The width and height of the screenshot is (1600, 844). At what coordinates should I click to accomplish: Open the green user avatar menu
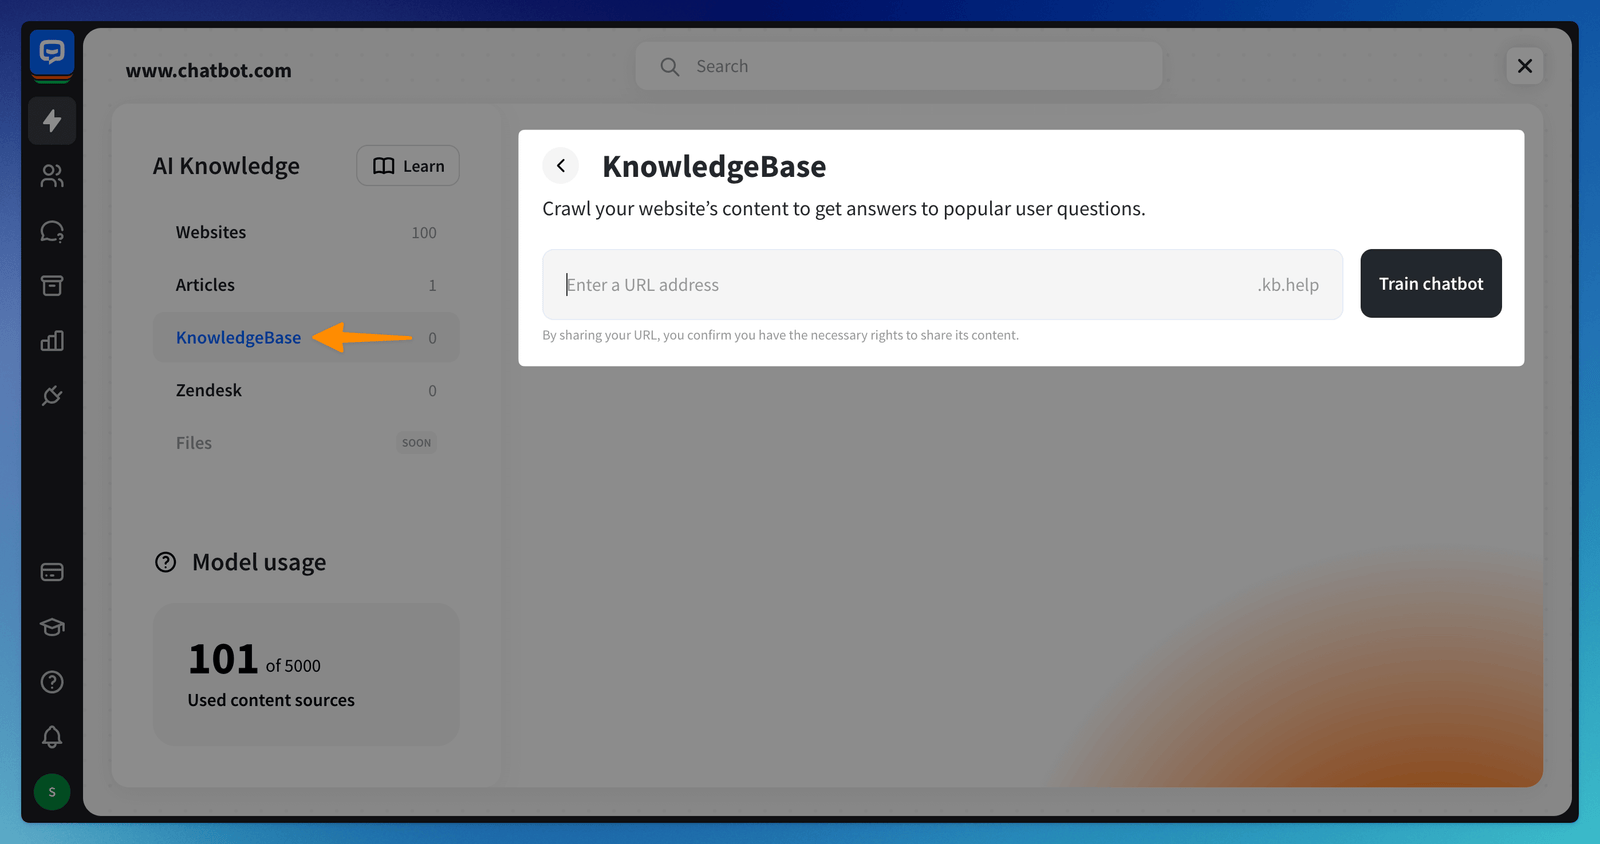52,792
